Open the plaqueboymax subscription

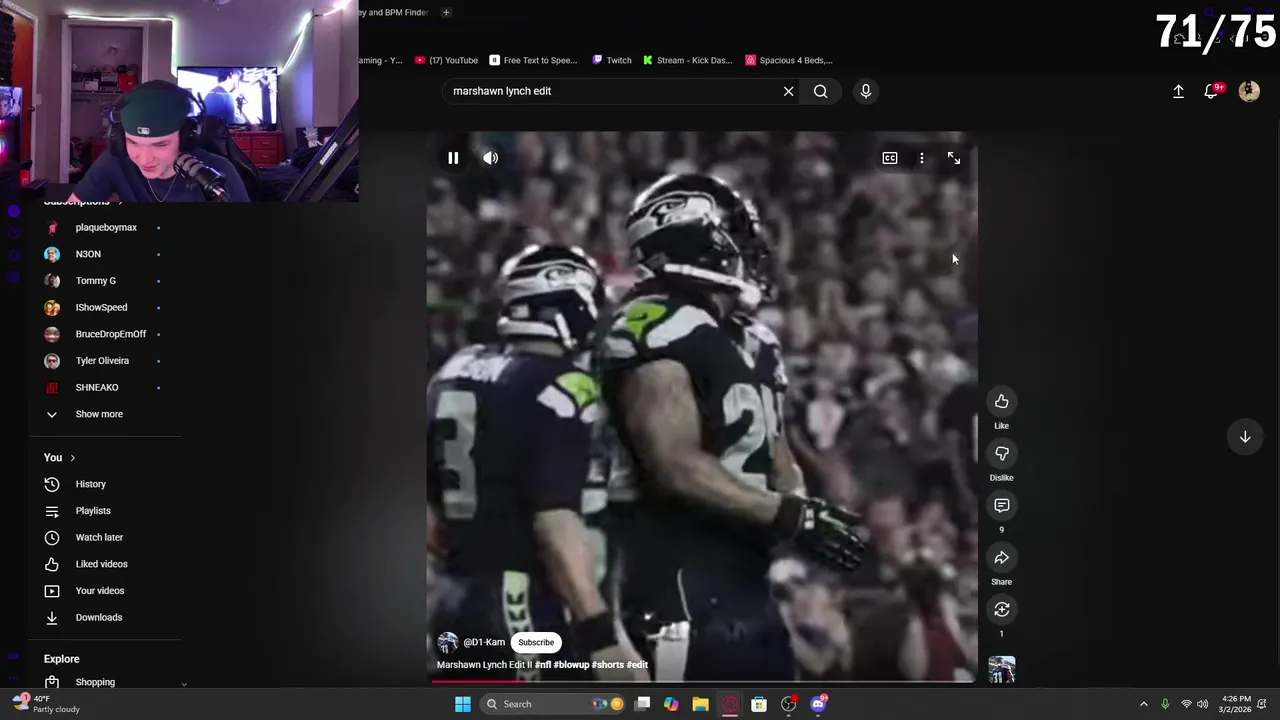pyautogui.click(x=104, y=228)
